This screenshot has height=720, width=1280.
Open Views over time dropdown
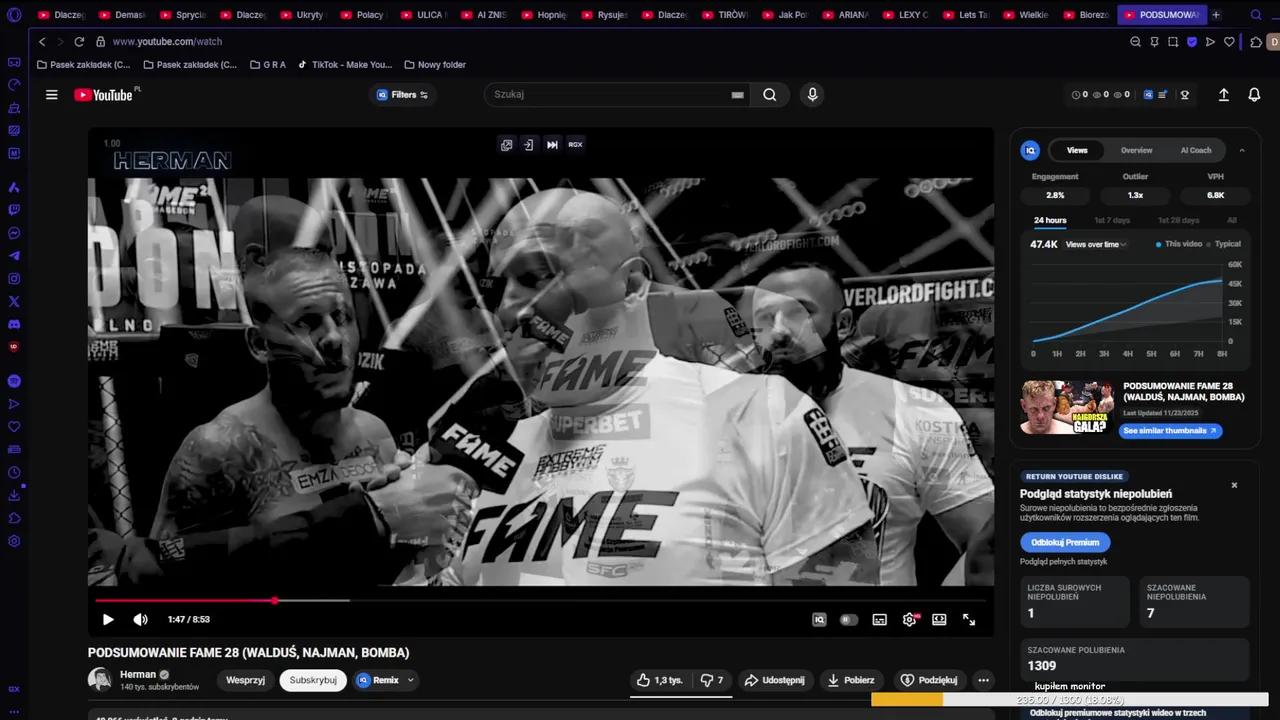(1096, 244)
